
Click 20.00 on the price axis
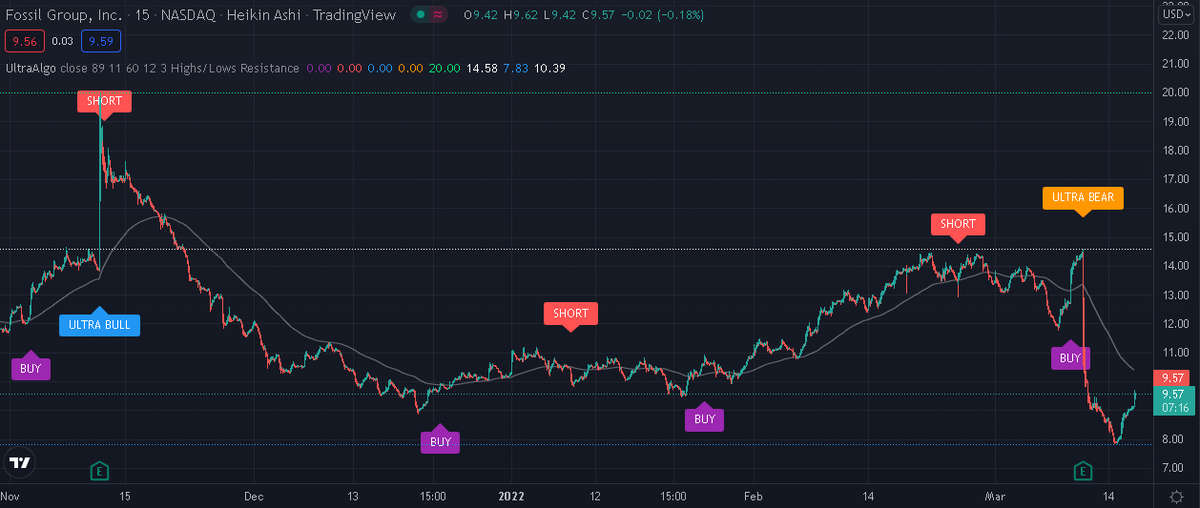point(1175,93)
